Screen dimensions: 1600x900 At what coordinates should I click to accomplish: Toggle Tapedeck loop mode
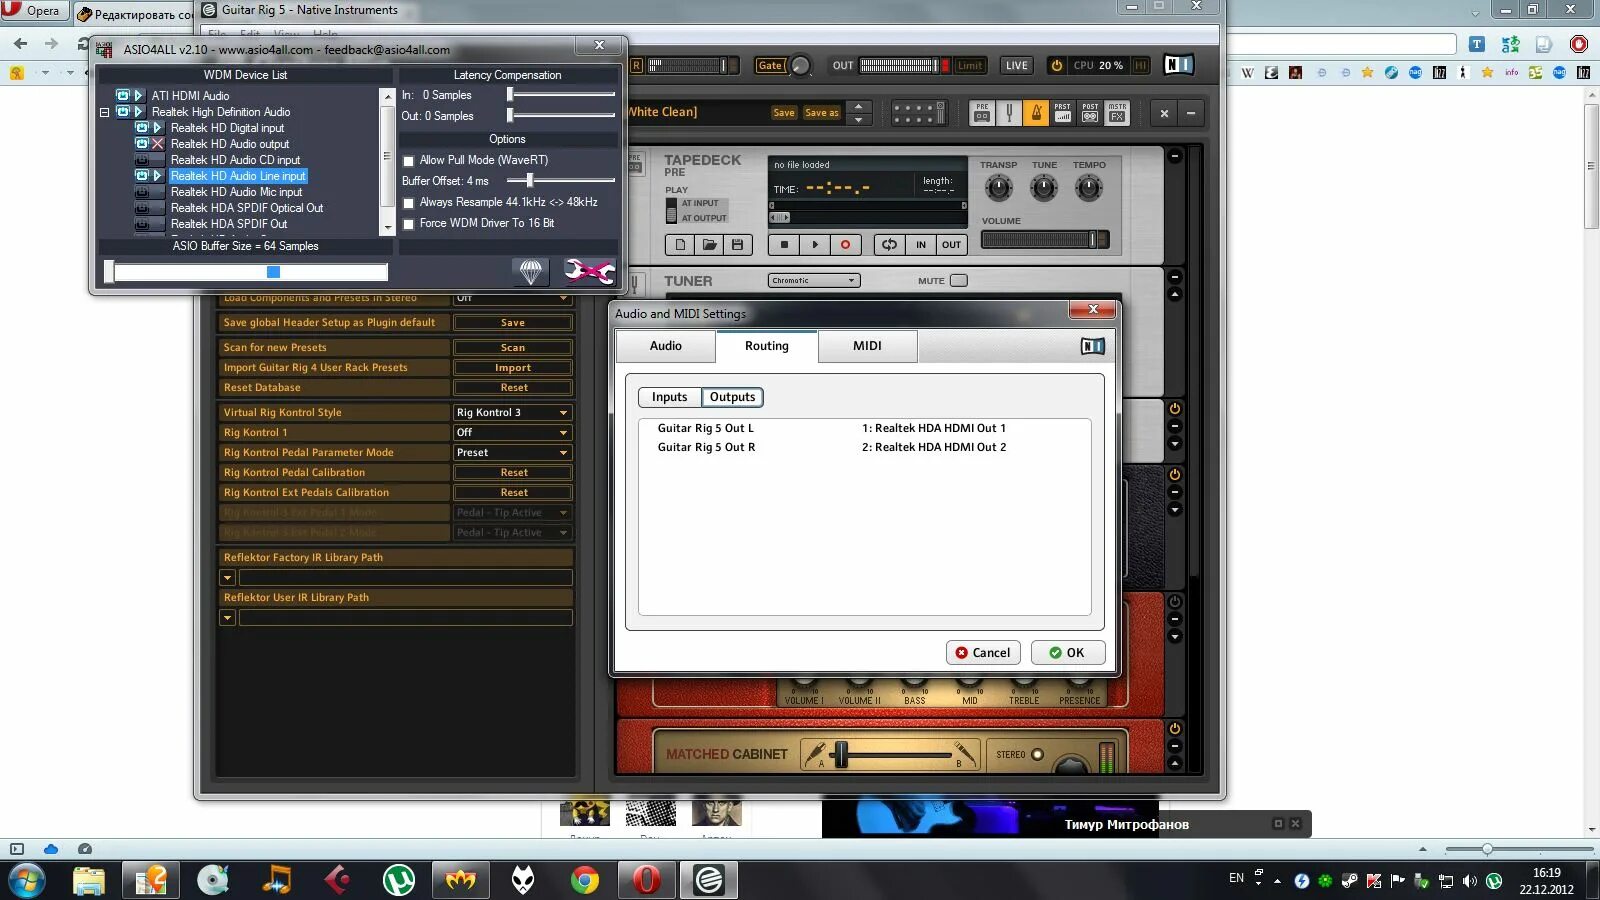[x=889, y=244]
